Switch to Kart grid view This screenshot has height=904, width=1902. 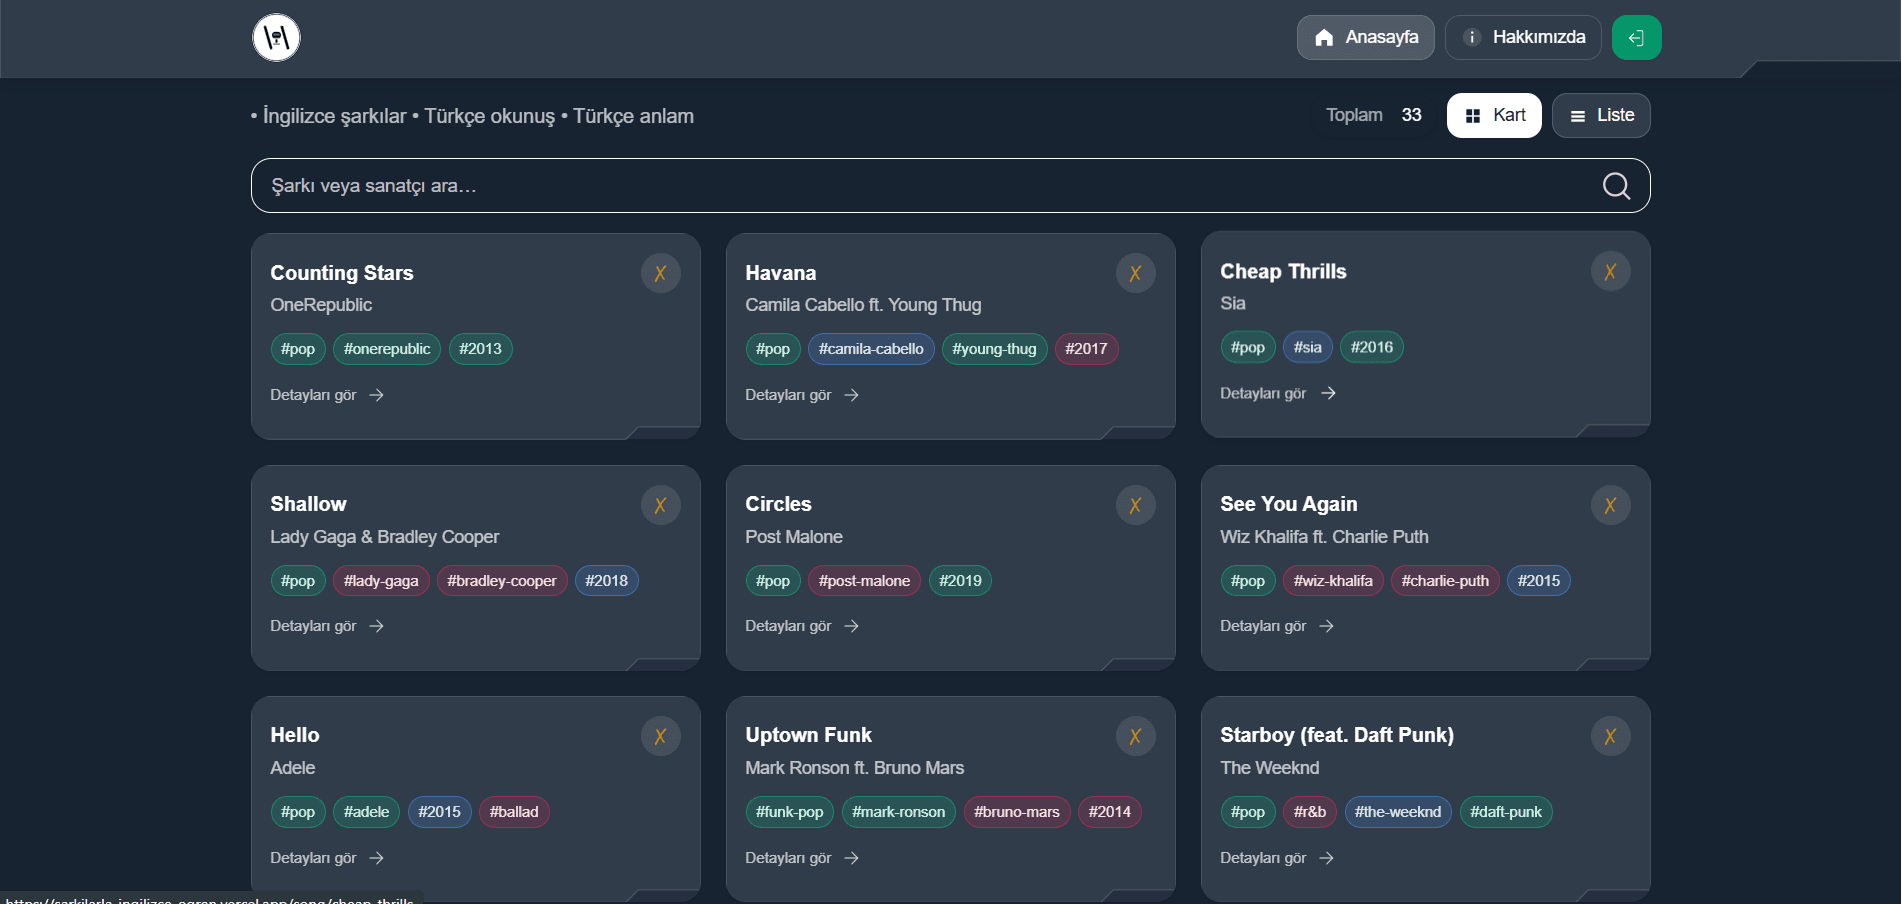pyautogui.click(x=1494, y=116)
